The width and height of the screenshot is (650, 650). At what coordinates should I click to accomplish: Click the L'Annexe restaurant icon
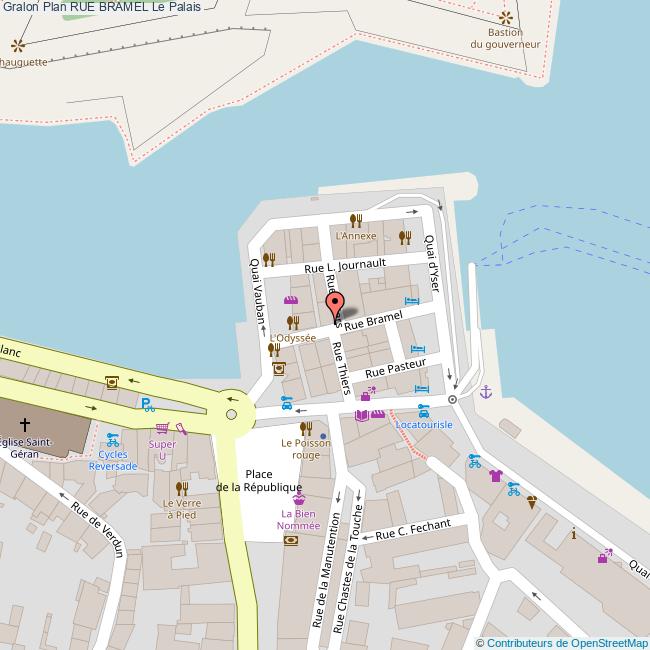[355, 221]
